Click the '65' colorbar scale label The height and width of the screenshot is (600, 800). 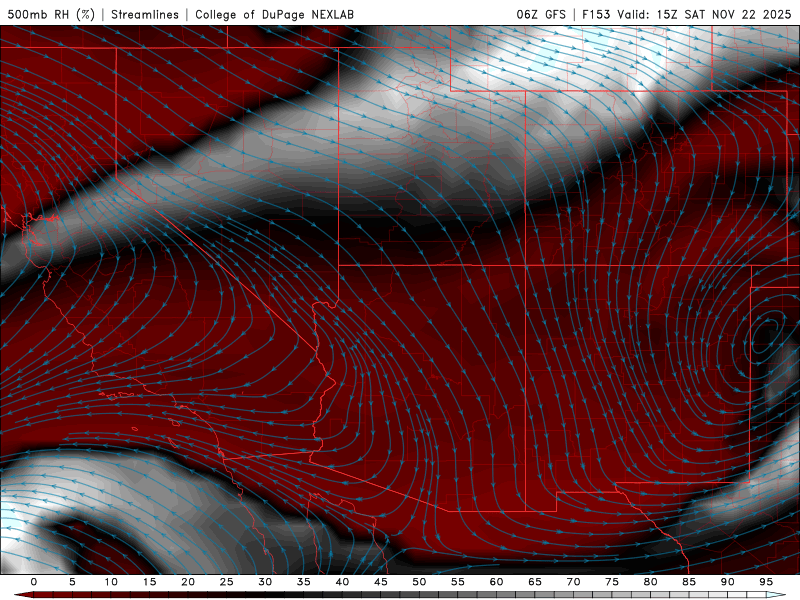point(535,582)
